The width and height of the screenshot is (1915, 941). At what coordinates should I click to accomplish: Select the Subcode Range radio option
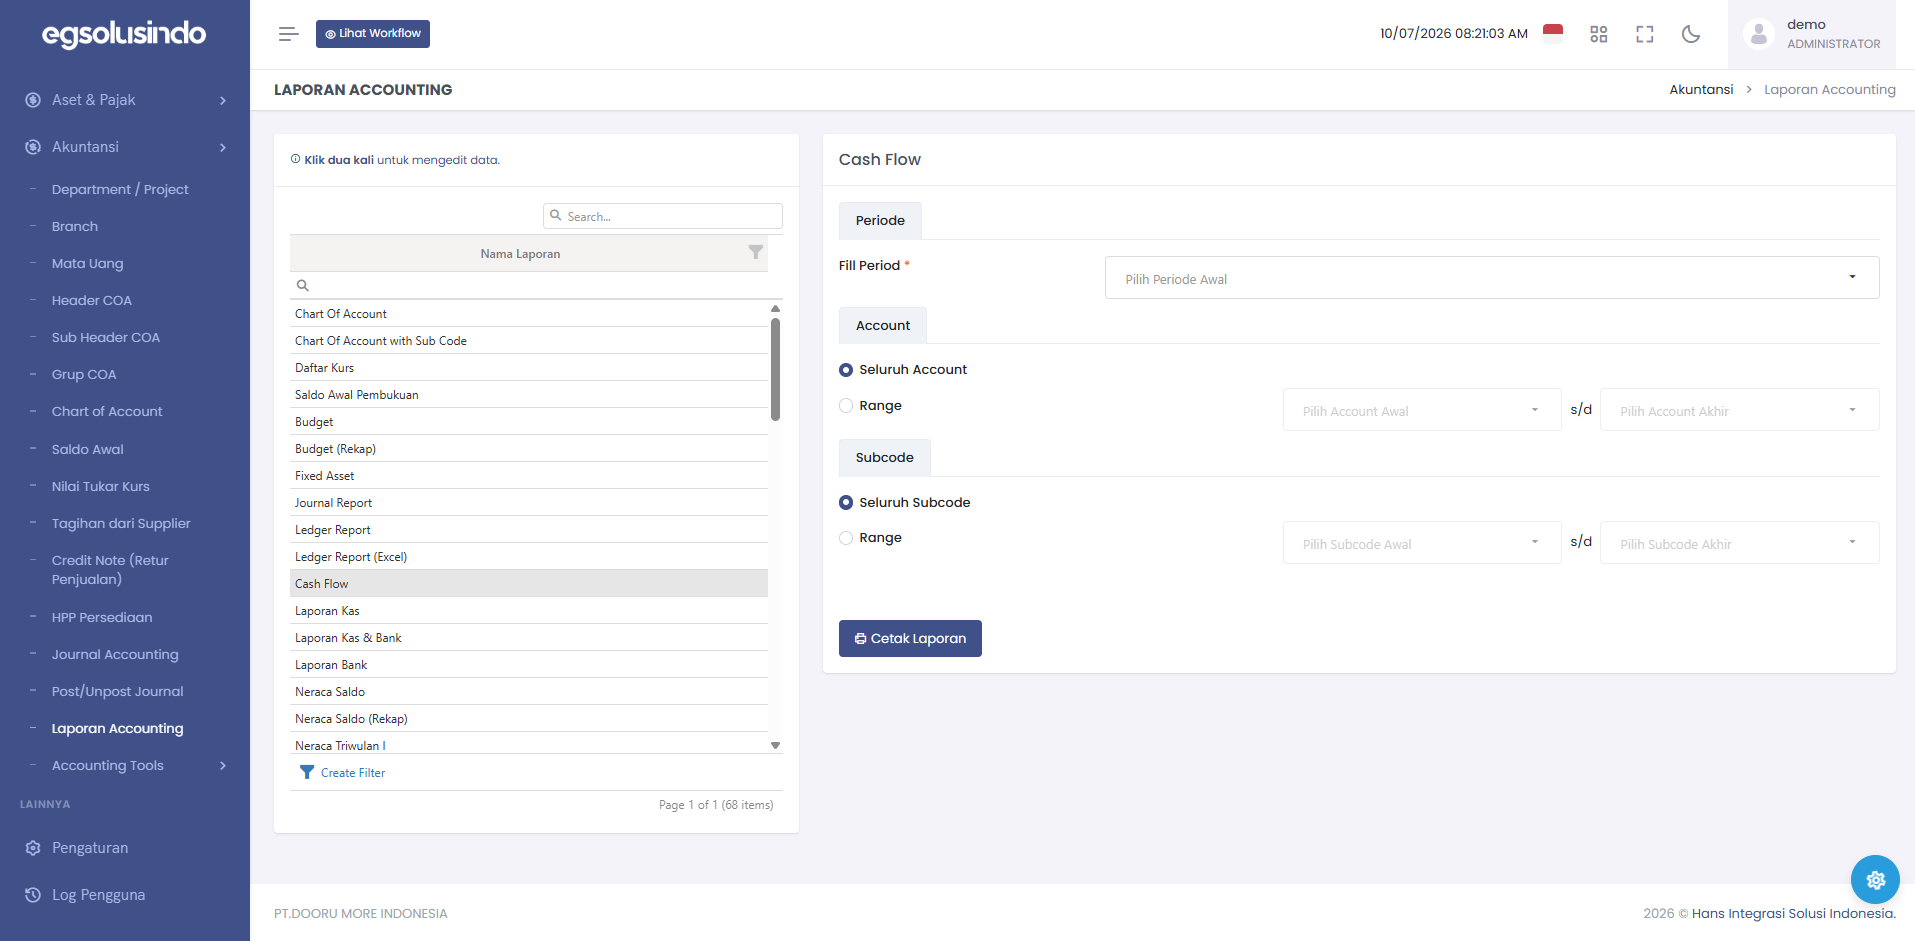(846, 538)
